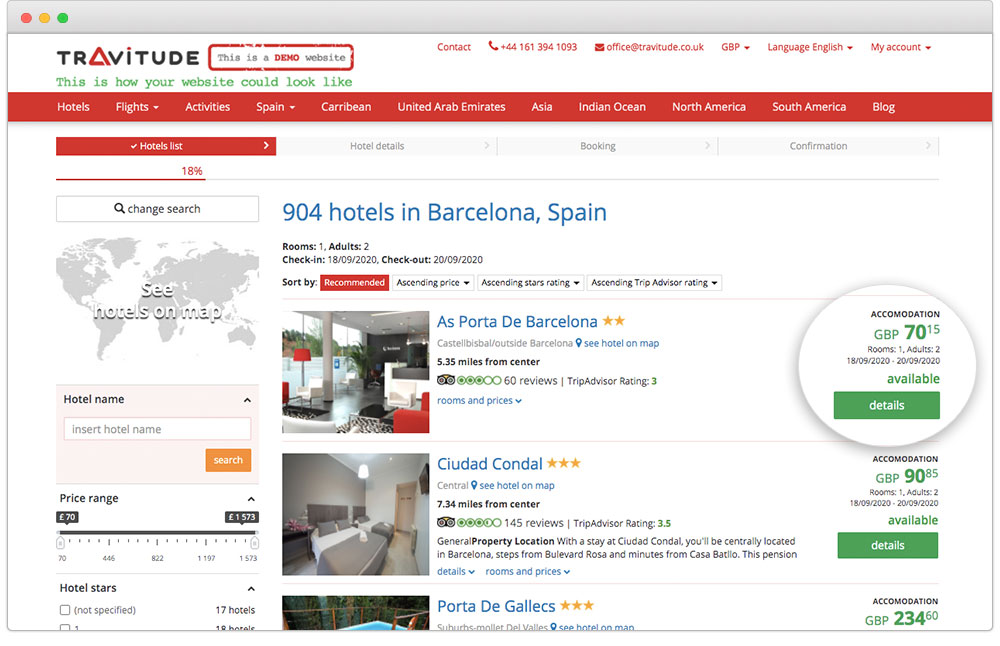Click the Travitude logo
Screen dimensions: 1000x646
coord(128,58)
